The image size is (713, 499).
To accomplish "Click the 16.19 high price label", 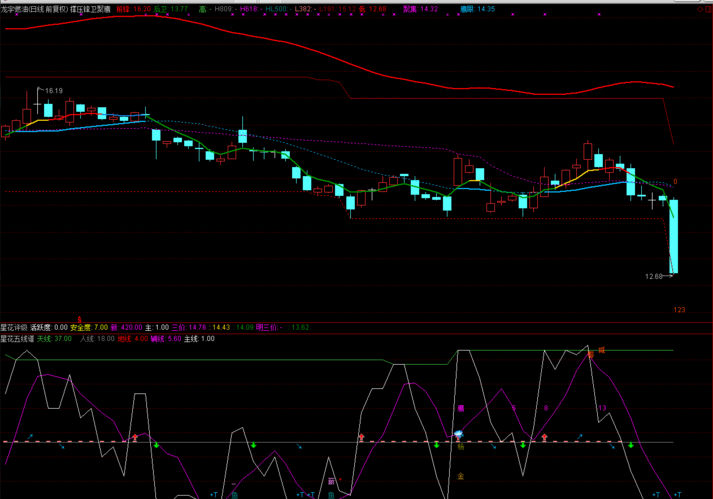I will tap(54, 91).
